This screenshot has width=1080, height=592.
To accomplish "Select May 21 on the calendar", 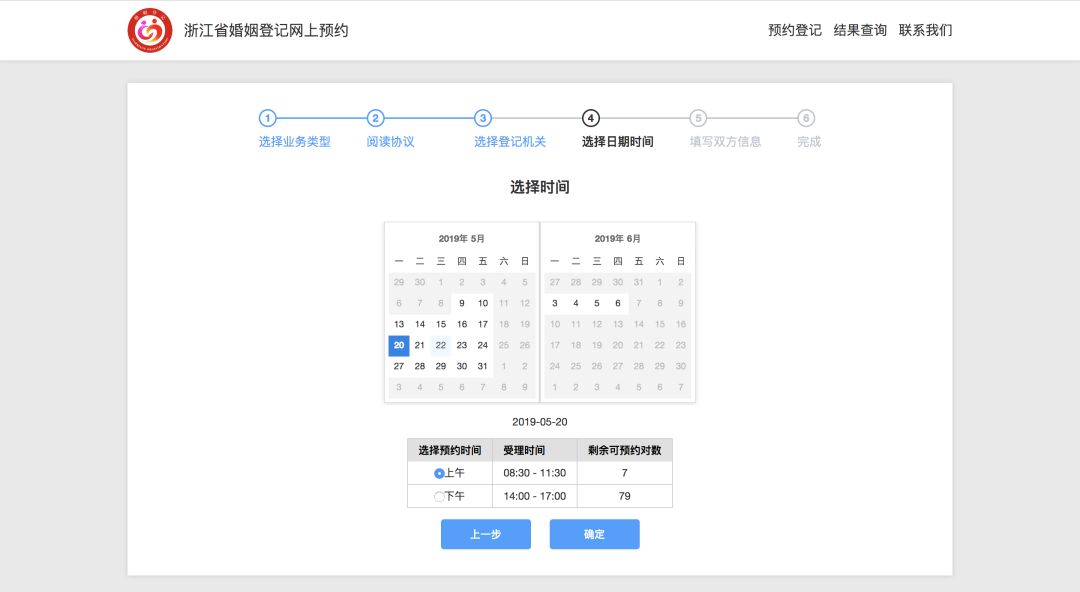I will [419, 345].
